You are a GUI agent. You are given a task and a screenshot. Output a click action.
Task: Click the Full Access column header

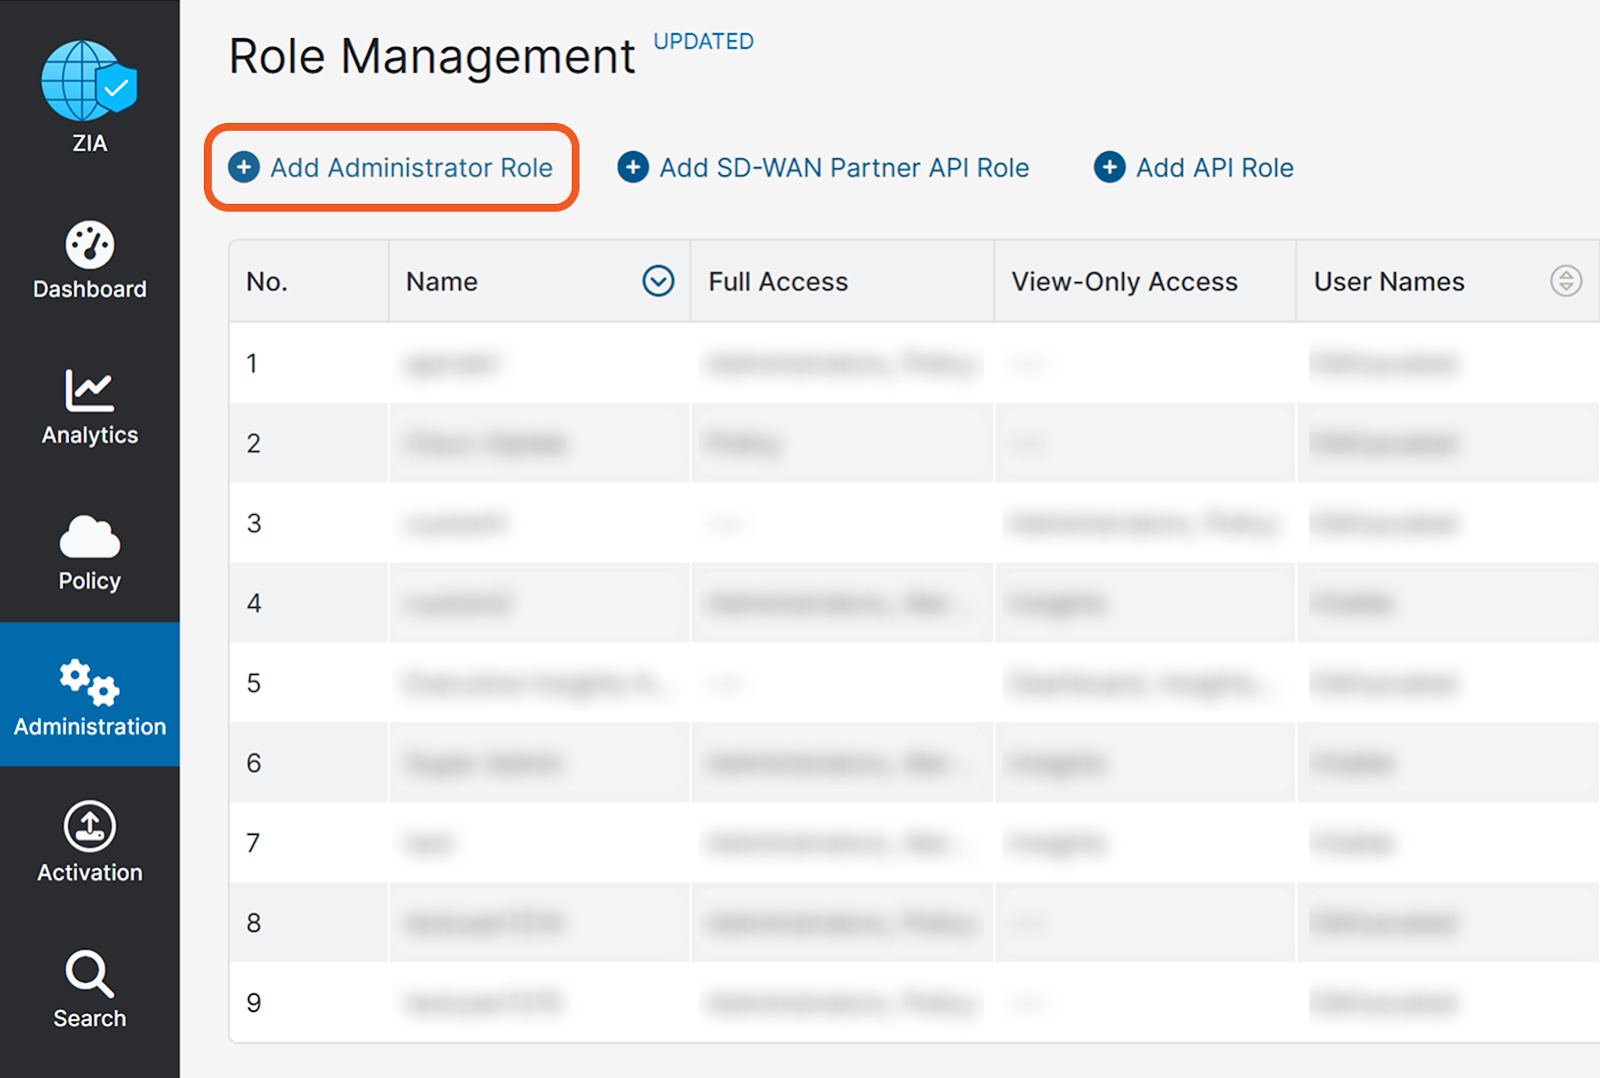pos(778,282)
